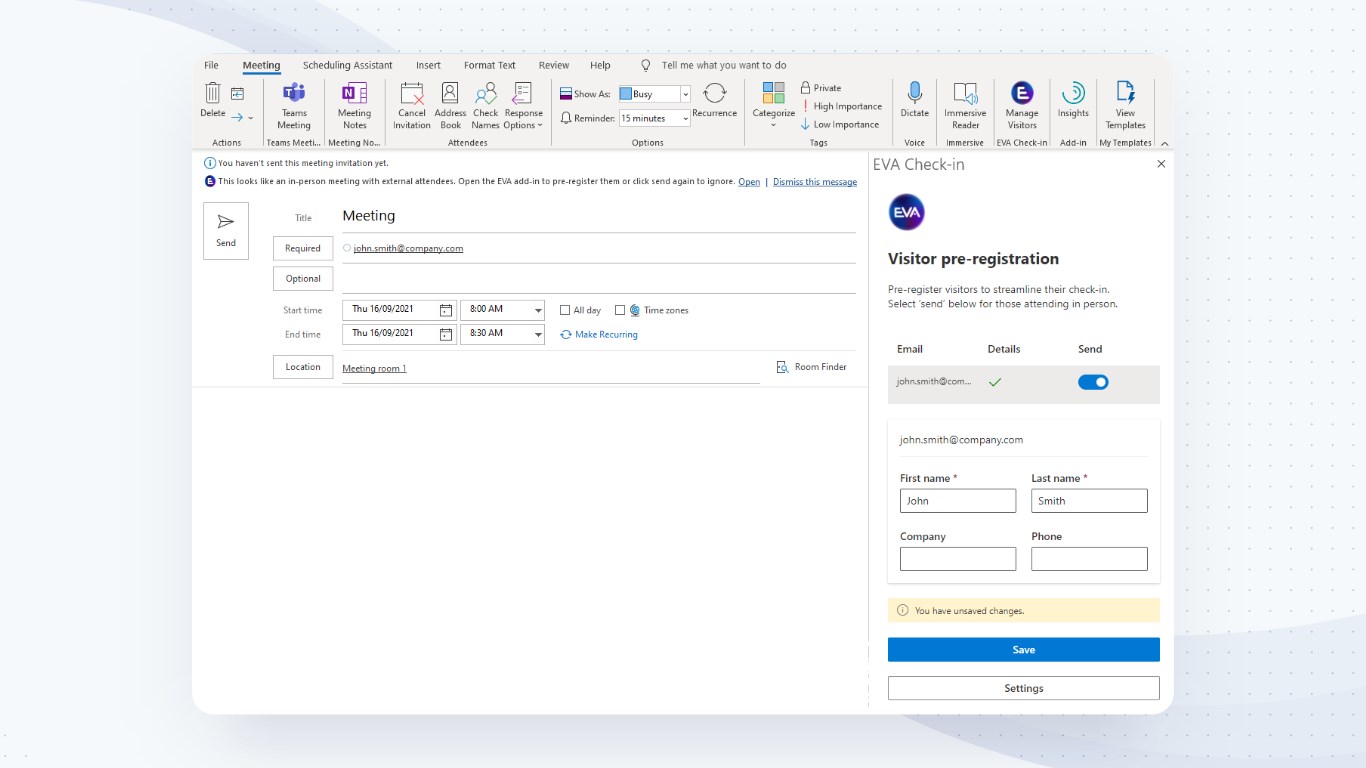
Task: Open the Review tab
Action: 554,65
